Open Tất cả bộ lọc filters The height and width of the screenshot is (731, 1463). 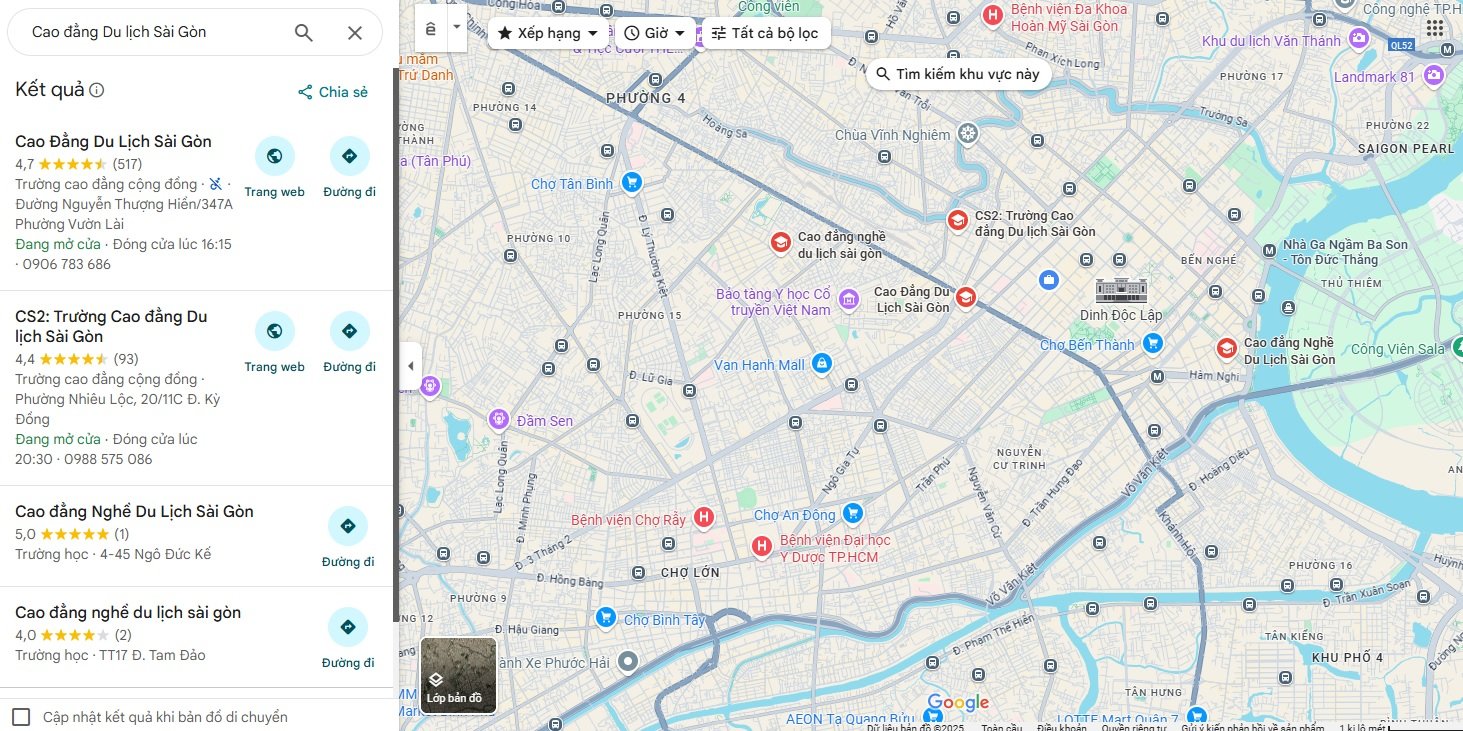[x=765, y=33]
